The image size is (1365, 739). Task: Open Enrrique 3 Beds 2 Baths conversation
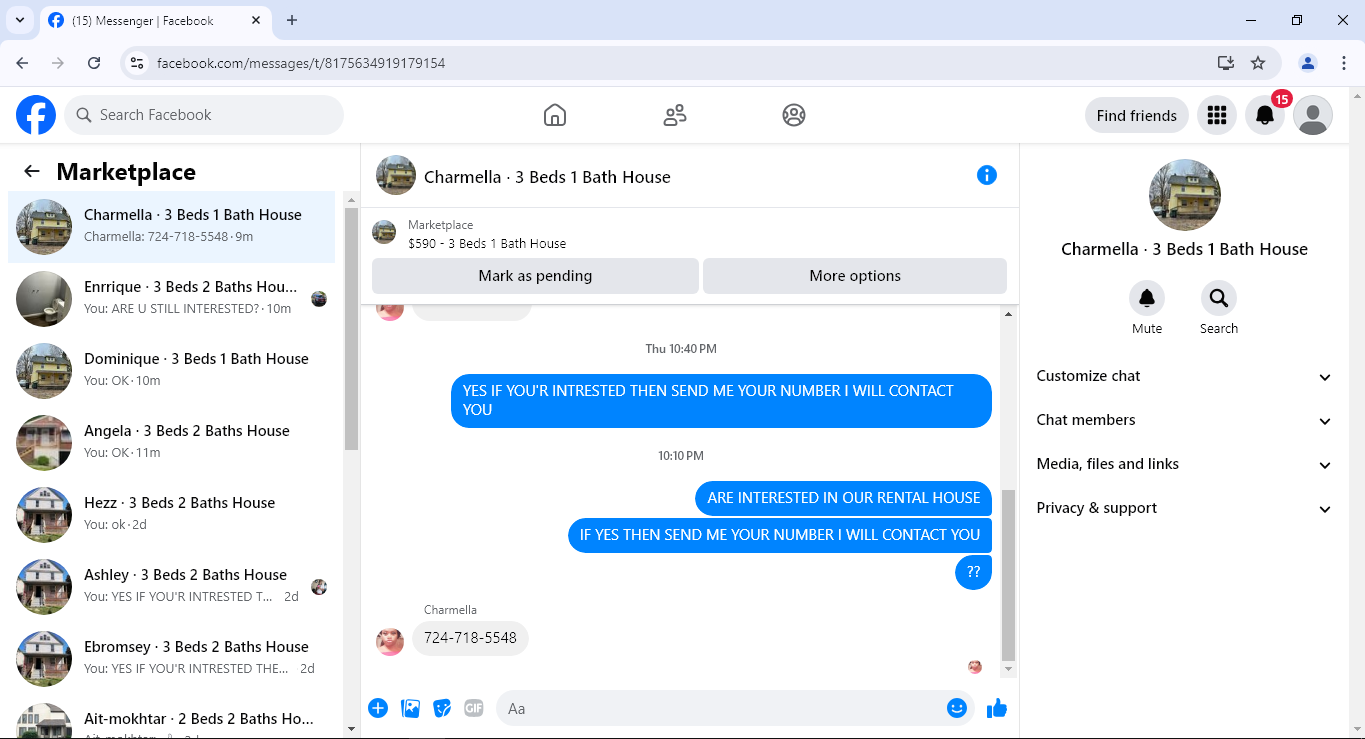pos(172,299)
